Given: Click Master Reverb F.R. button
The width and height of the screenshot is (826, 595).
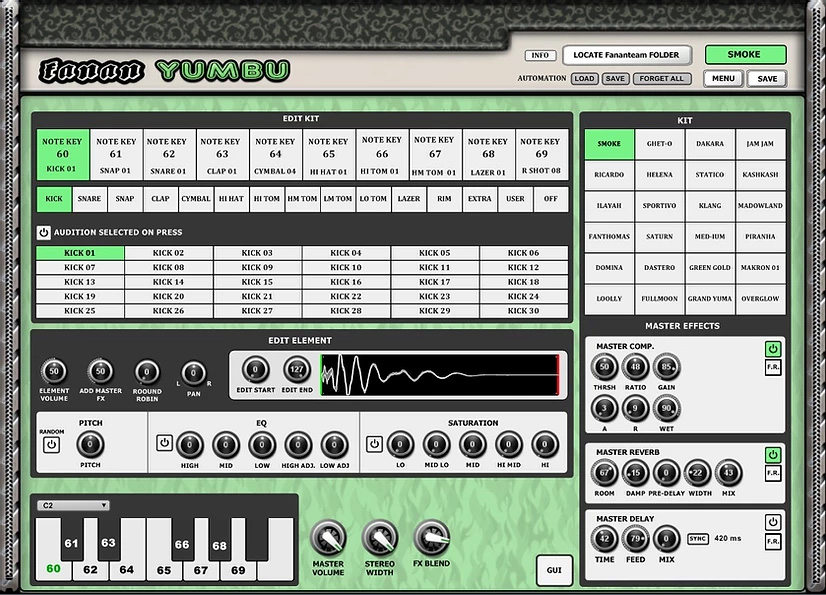Looking at the screenshot, I should click(772, 473).
